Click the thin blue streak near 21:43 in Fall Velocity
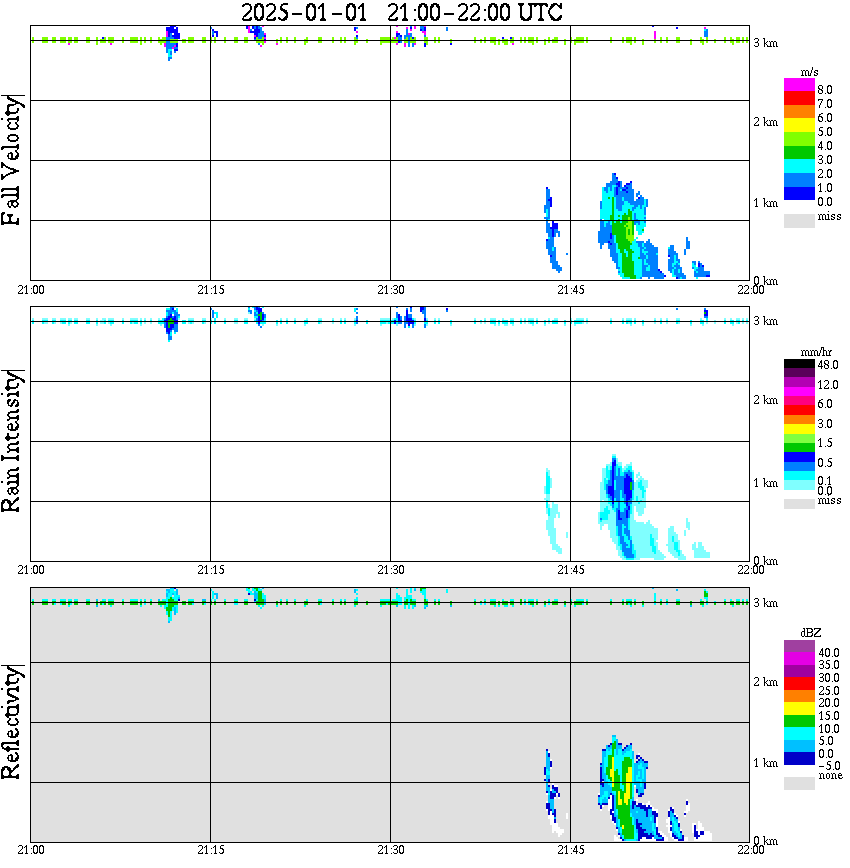 pyautogui.click(x=553, y=230)
